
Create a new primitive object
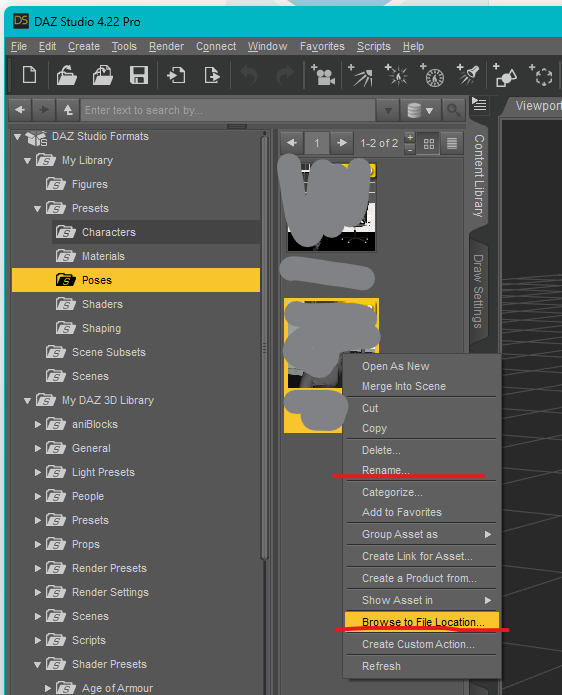(505, 74)
